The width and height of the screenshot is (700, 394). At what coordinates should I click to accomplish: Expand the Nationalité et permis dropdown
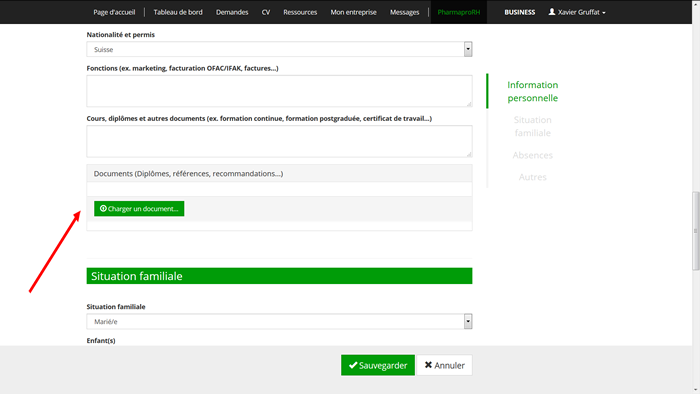[279, 49]
